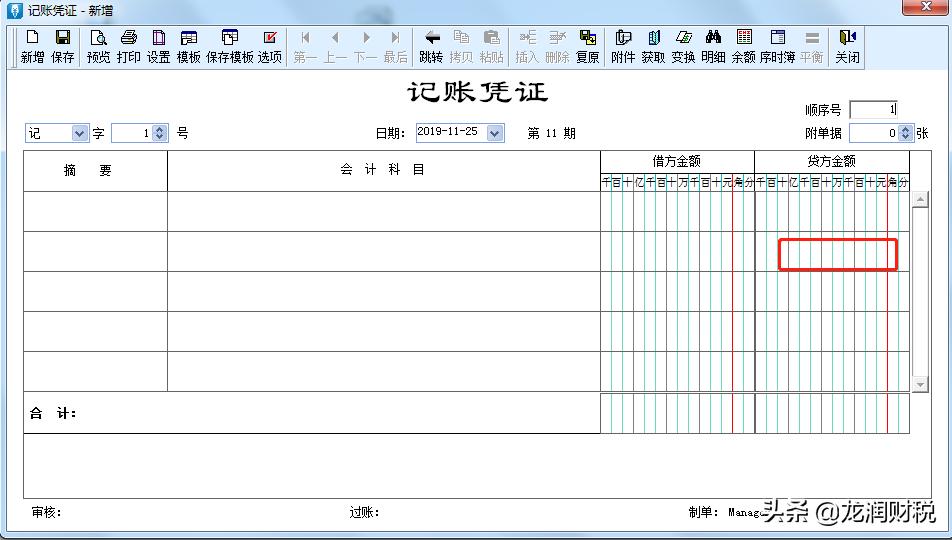The width and height of the screenshot is (952, 540).
Task: Click the 会计科目 column header
Action: click(384, 171)
